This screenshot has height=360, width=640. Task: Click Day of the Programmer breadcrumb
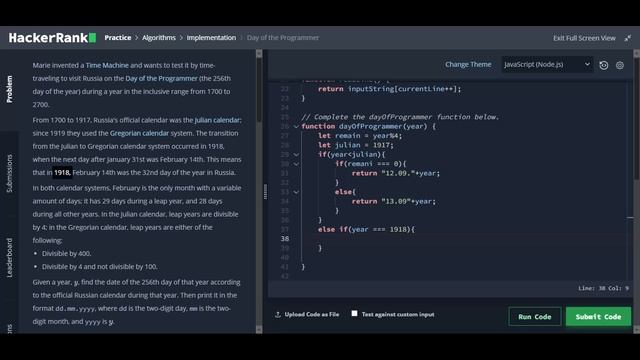coord(282,38)
